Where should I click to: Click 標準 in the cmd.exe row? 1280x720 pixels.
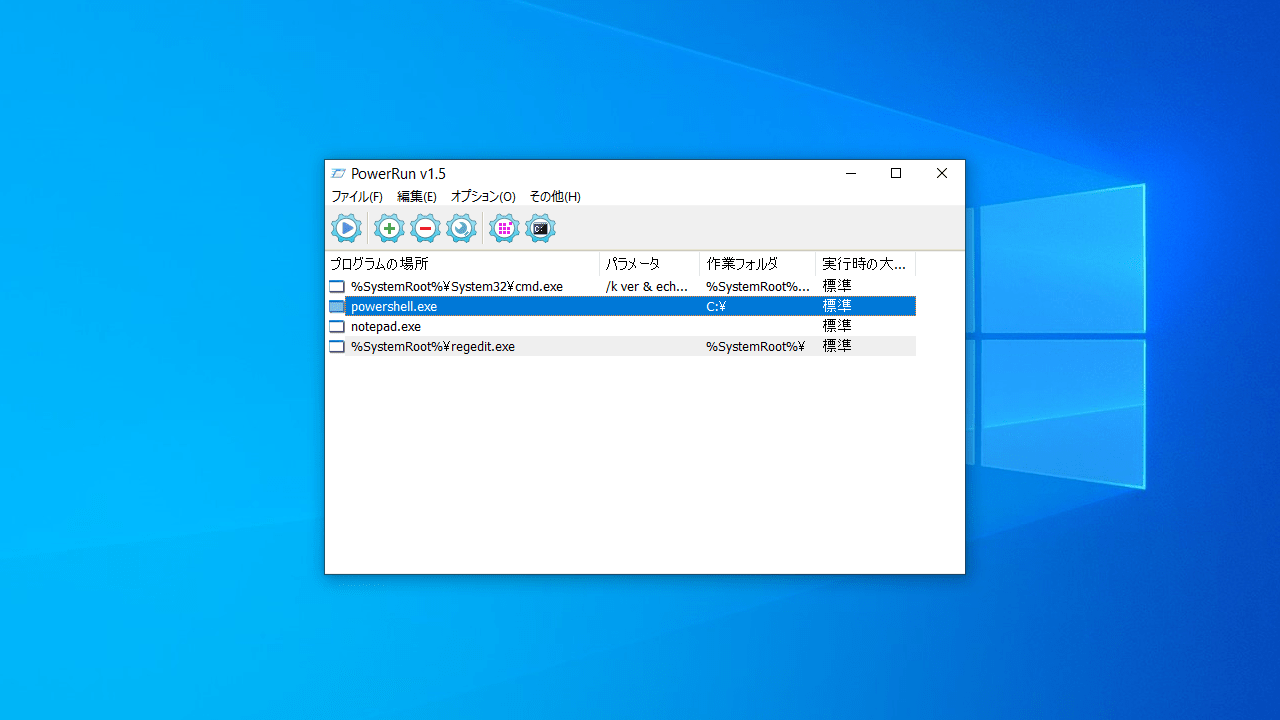click(837, 287)
